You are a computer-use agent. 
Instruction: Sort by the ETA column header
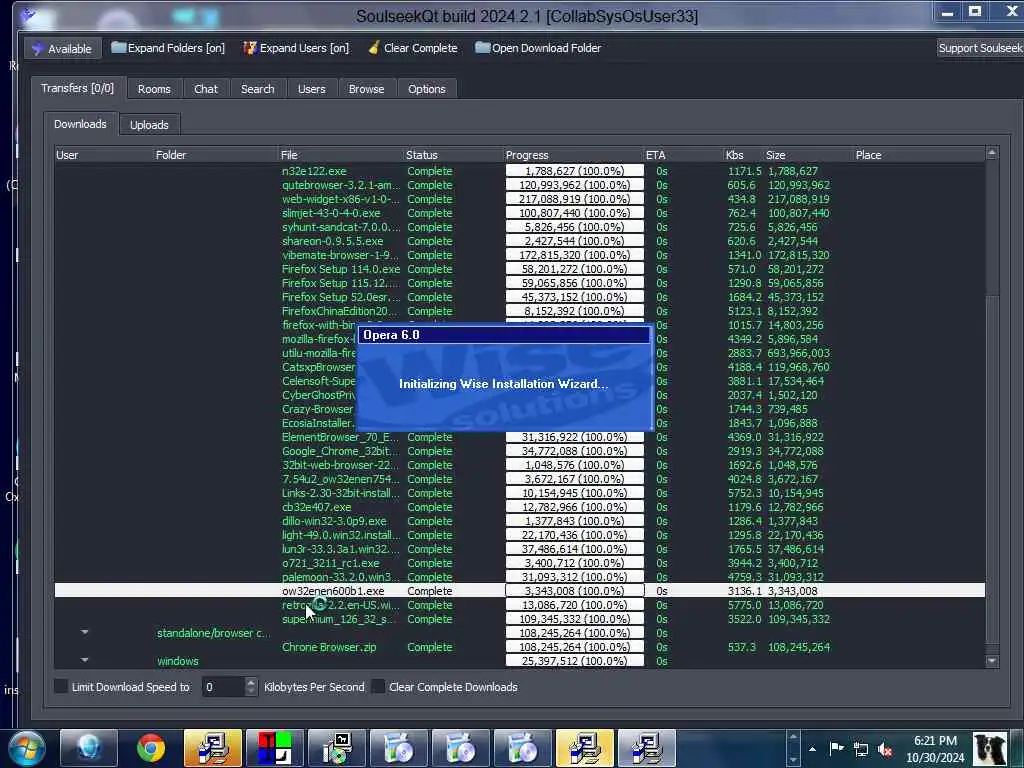pos(683,155)
